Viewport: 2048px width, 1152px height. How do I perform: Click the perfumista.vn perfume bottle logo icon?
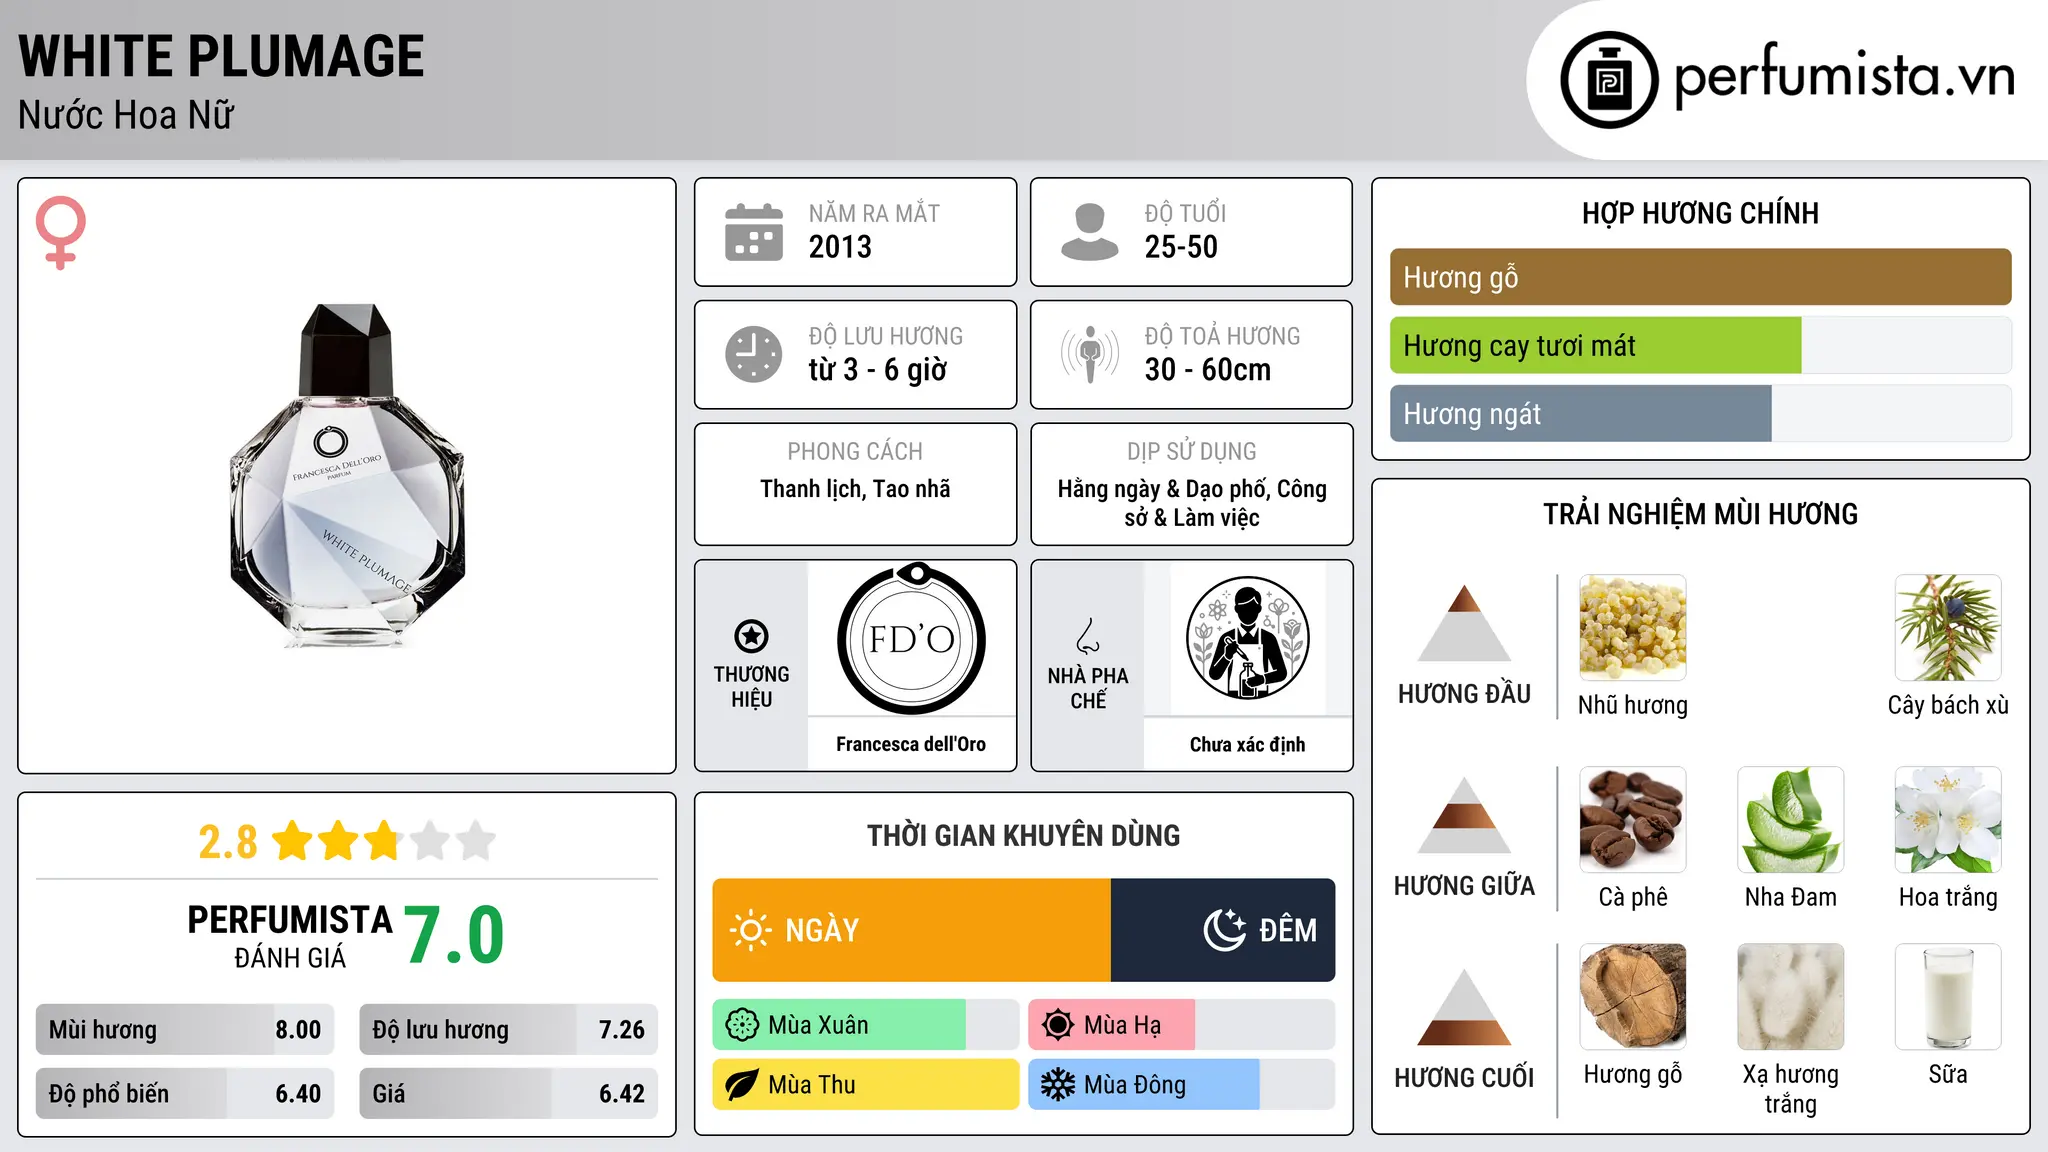[x=1609, y=80]
